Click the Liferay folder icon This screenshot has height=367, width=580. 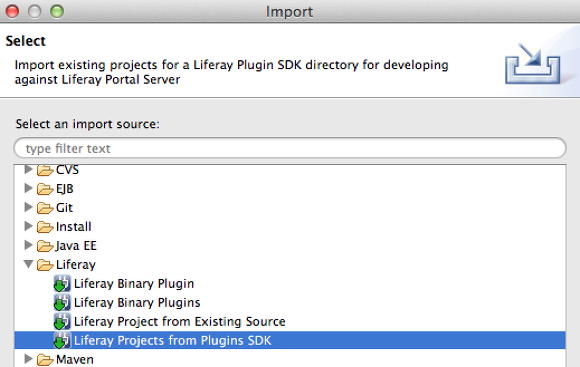click(x=45, y=265)
